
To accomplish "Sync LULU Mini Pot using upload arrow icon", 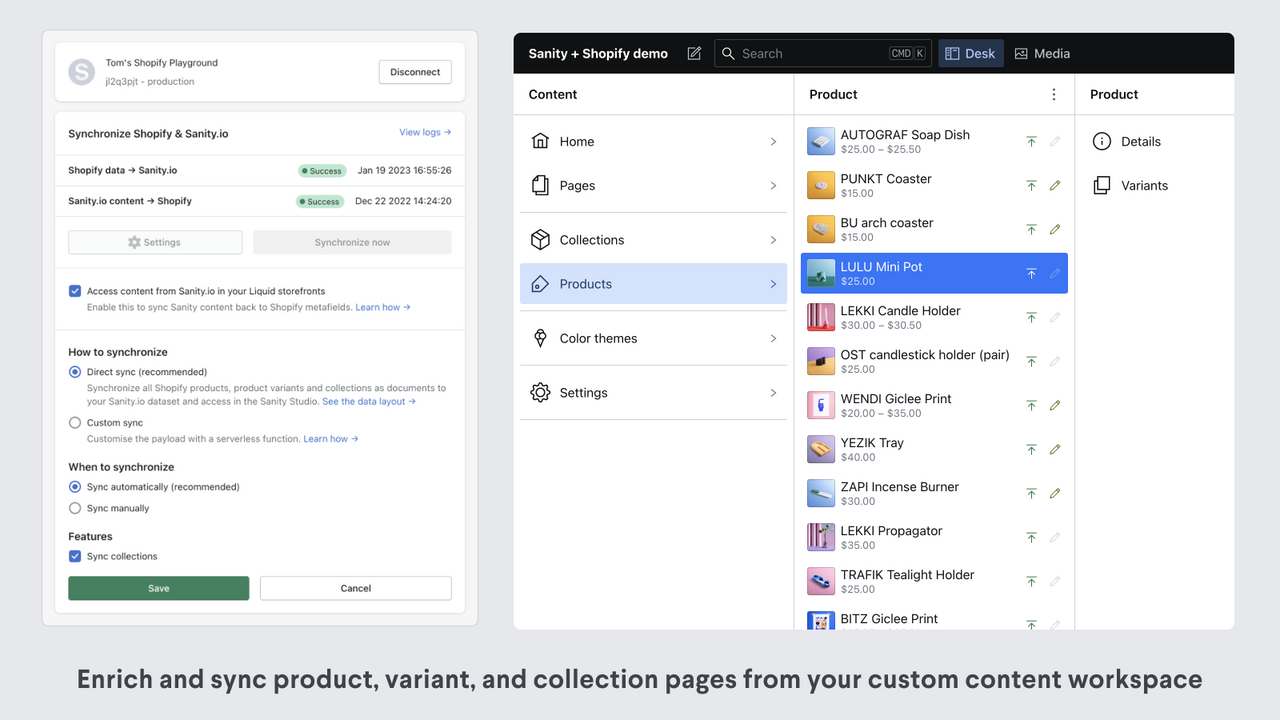I will point(1031,273).
